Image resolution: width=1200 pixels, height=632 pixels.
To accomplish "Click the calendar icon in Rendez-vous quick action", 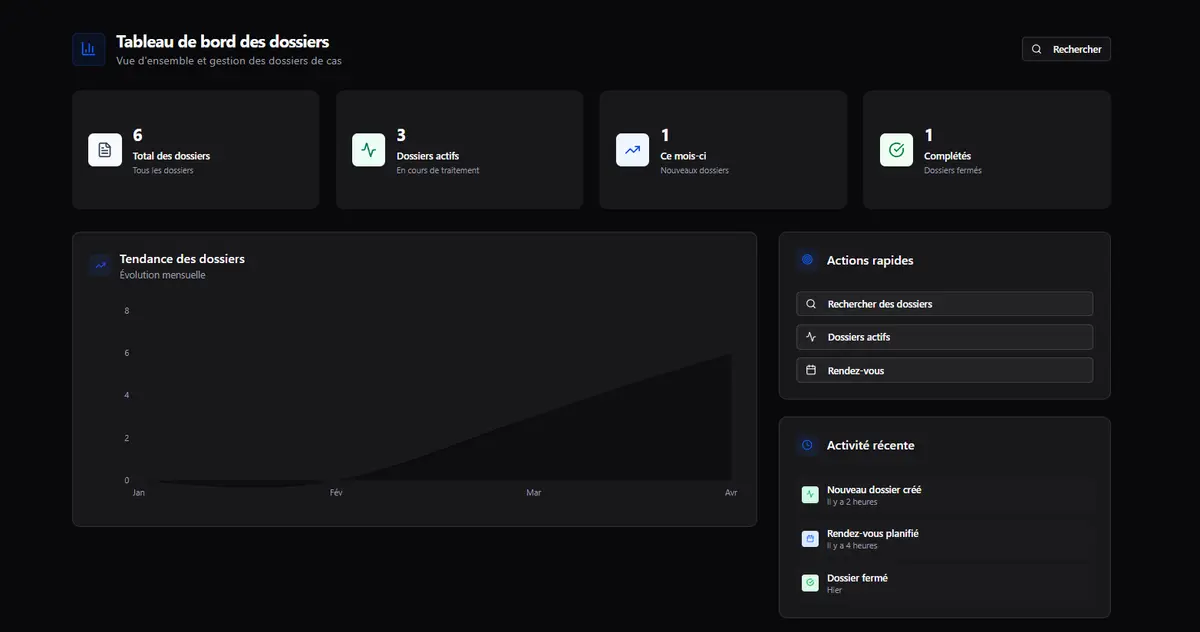I will (x=811, y=370).
